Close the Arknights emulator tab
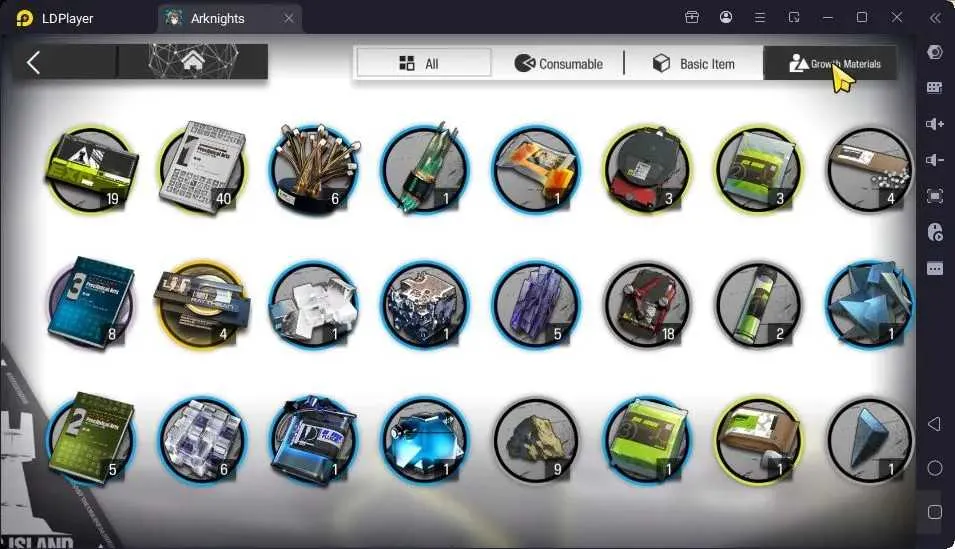 tap(289, 18)
